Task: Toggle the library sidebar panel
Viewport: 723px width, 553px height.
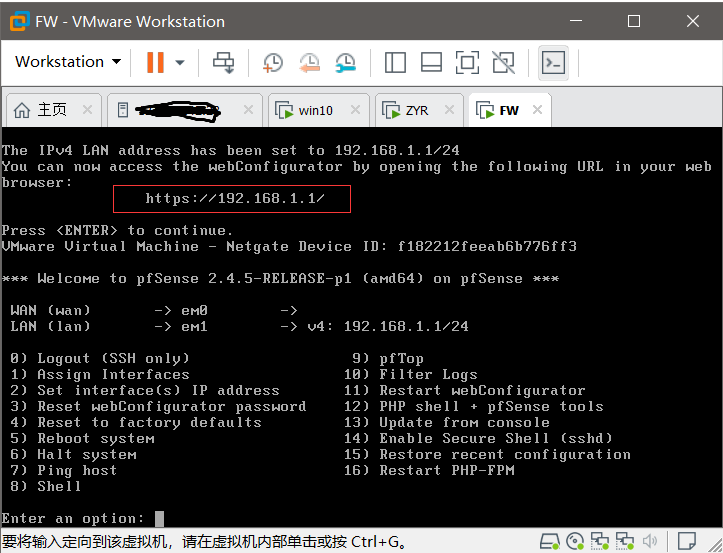Action: (395, 62)
